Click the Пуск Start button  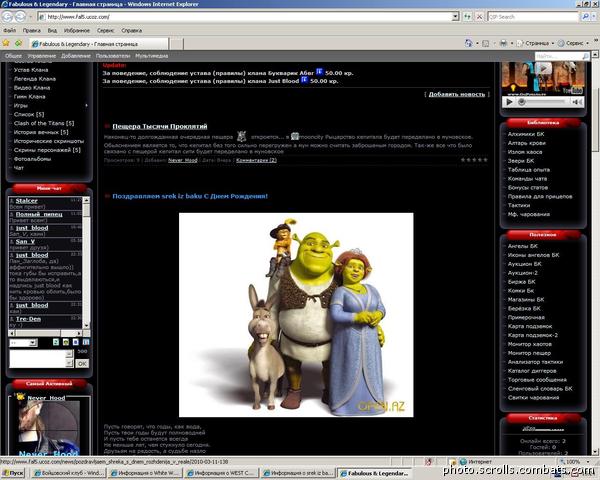pos(13,473)
